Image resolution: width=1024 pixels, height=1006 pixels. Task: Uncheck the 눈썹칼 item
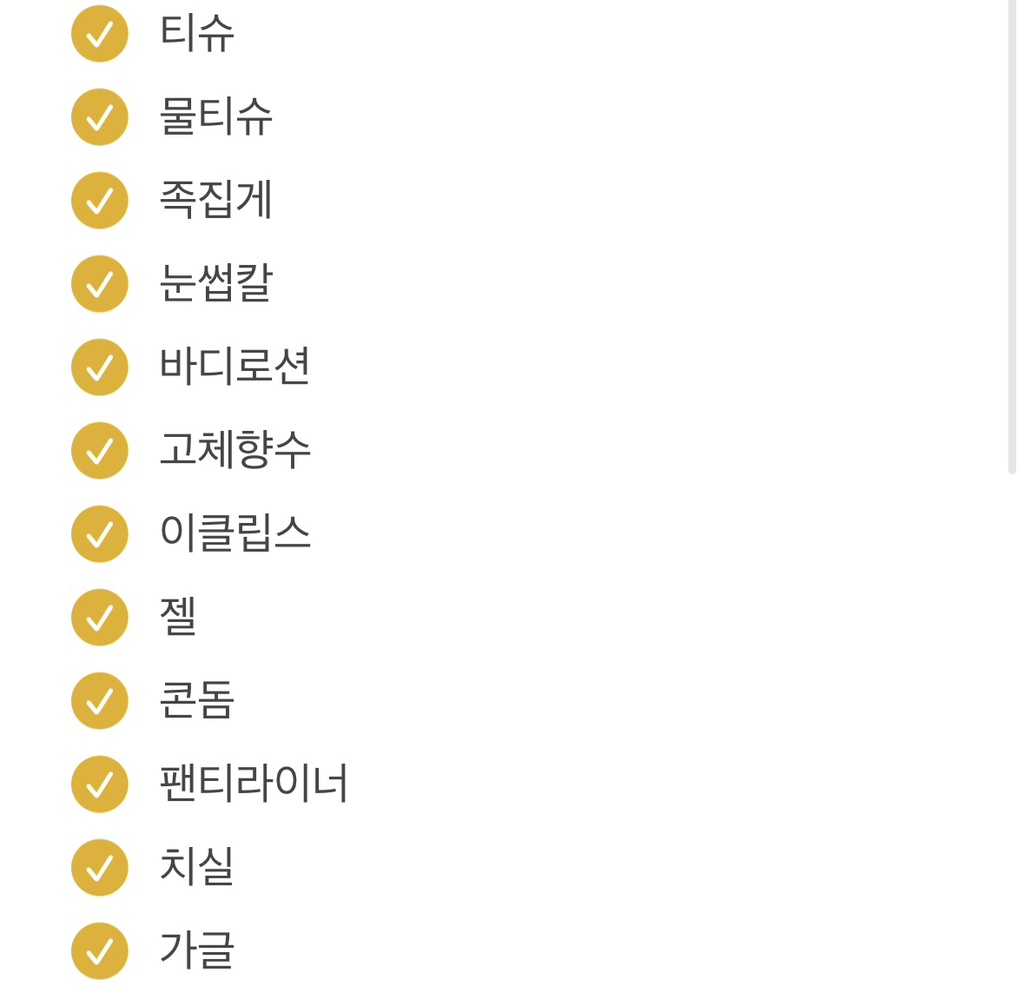tap(99, 284)
